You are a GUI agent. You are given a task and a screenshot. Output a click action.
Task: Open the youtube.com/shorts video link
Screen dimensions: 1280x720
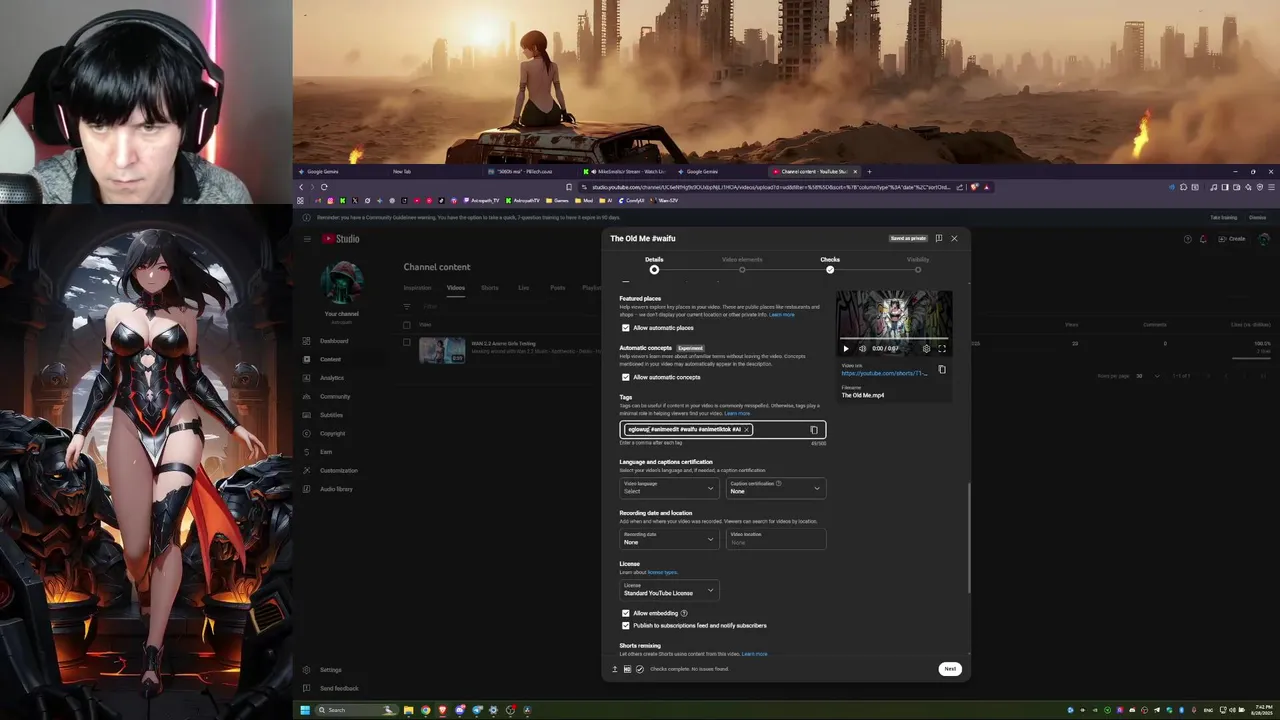884,373
